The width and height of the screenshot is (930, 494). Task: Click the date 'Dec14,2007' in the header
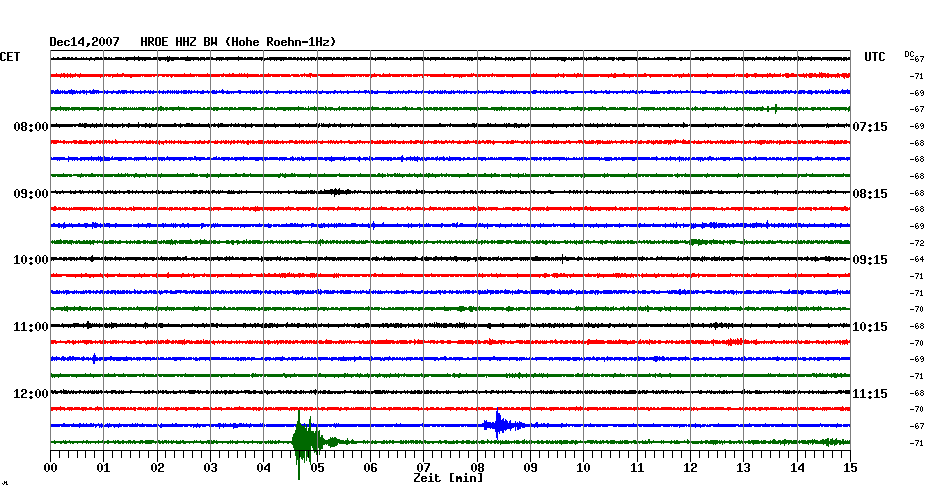click(84, 42)
